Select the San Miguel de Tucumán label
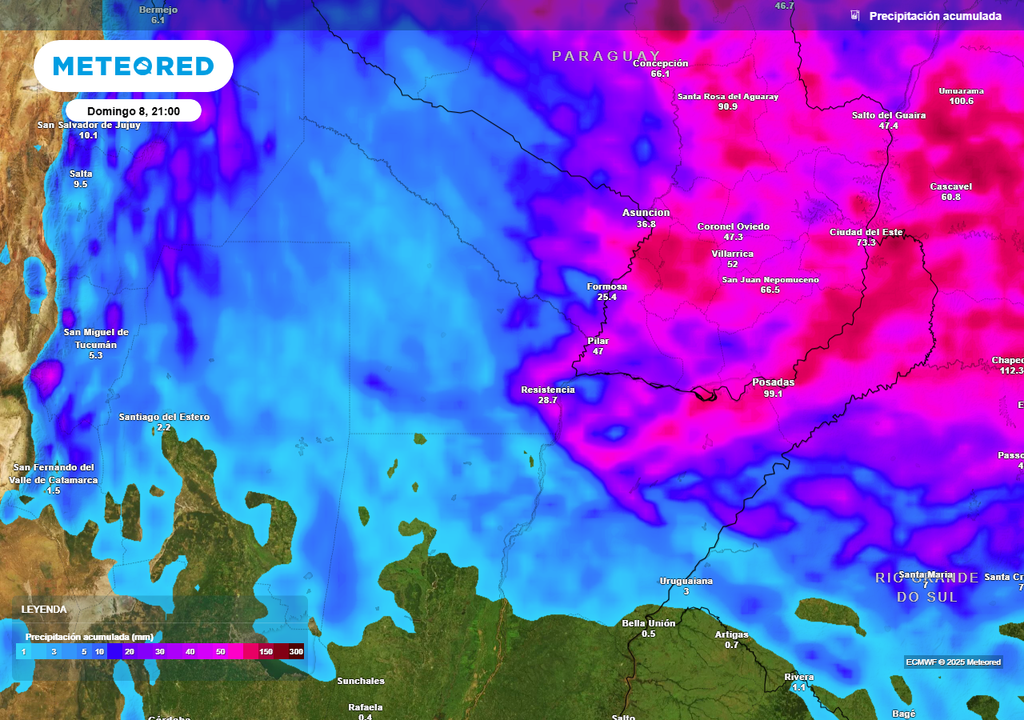Viewport: 1024px width, 720px height. click(97, 336)
